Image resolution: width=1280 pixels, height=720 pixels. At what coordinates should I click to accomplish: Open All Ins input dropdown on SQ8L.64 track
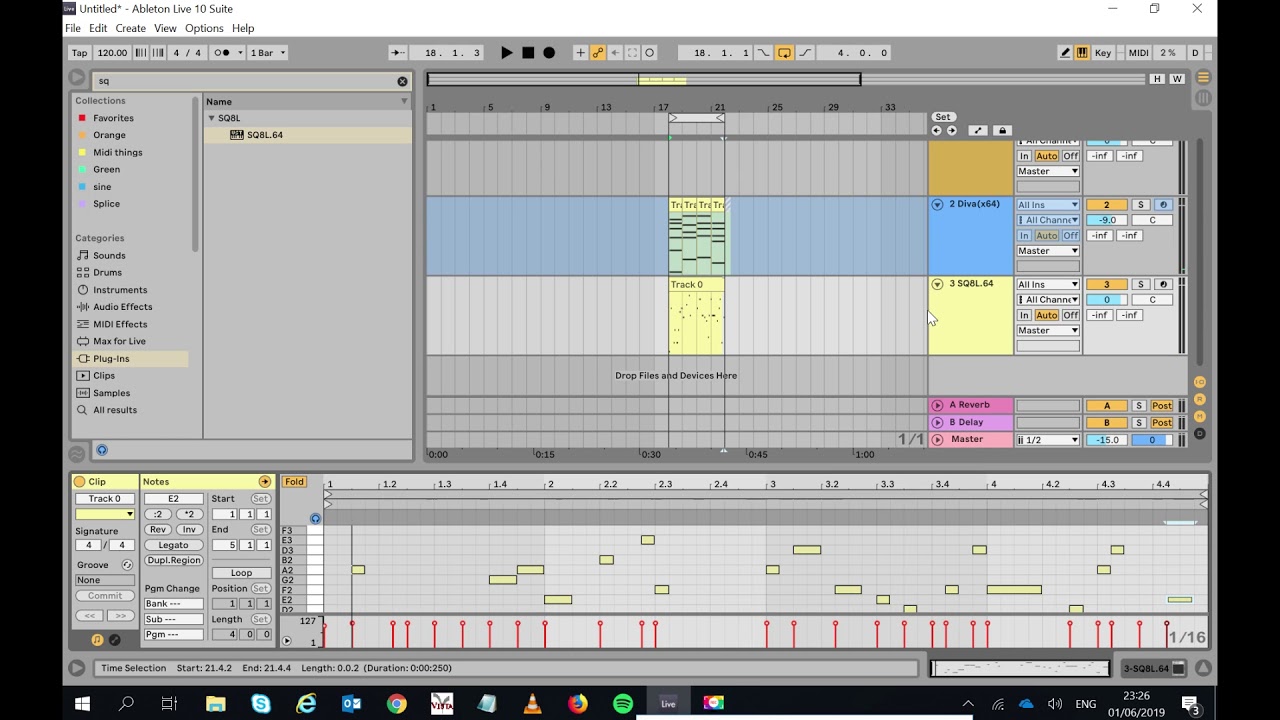tap(1048, 284)
